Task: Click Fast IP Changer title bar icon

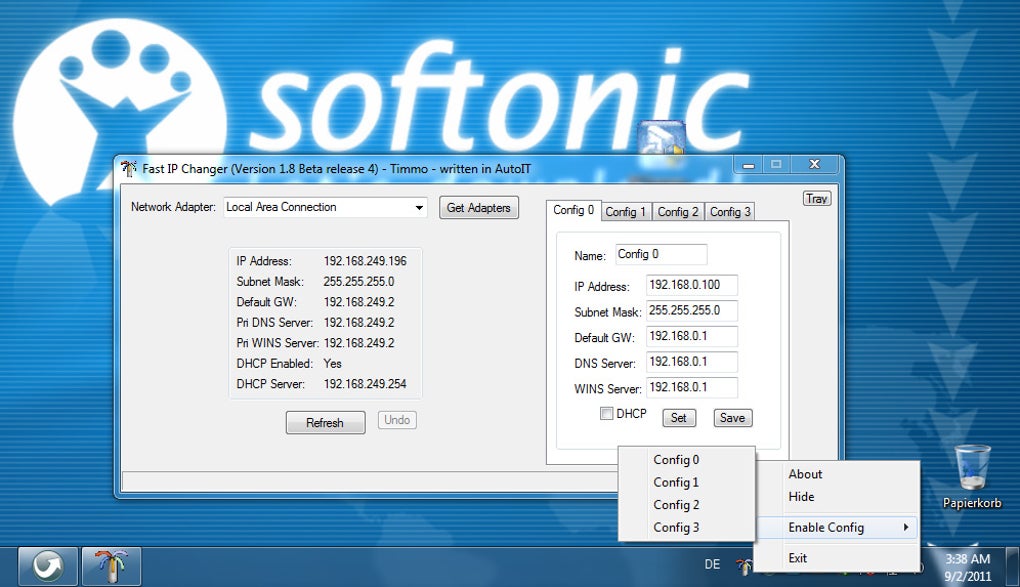Action: pyautogui.click(x=128, y=169)
